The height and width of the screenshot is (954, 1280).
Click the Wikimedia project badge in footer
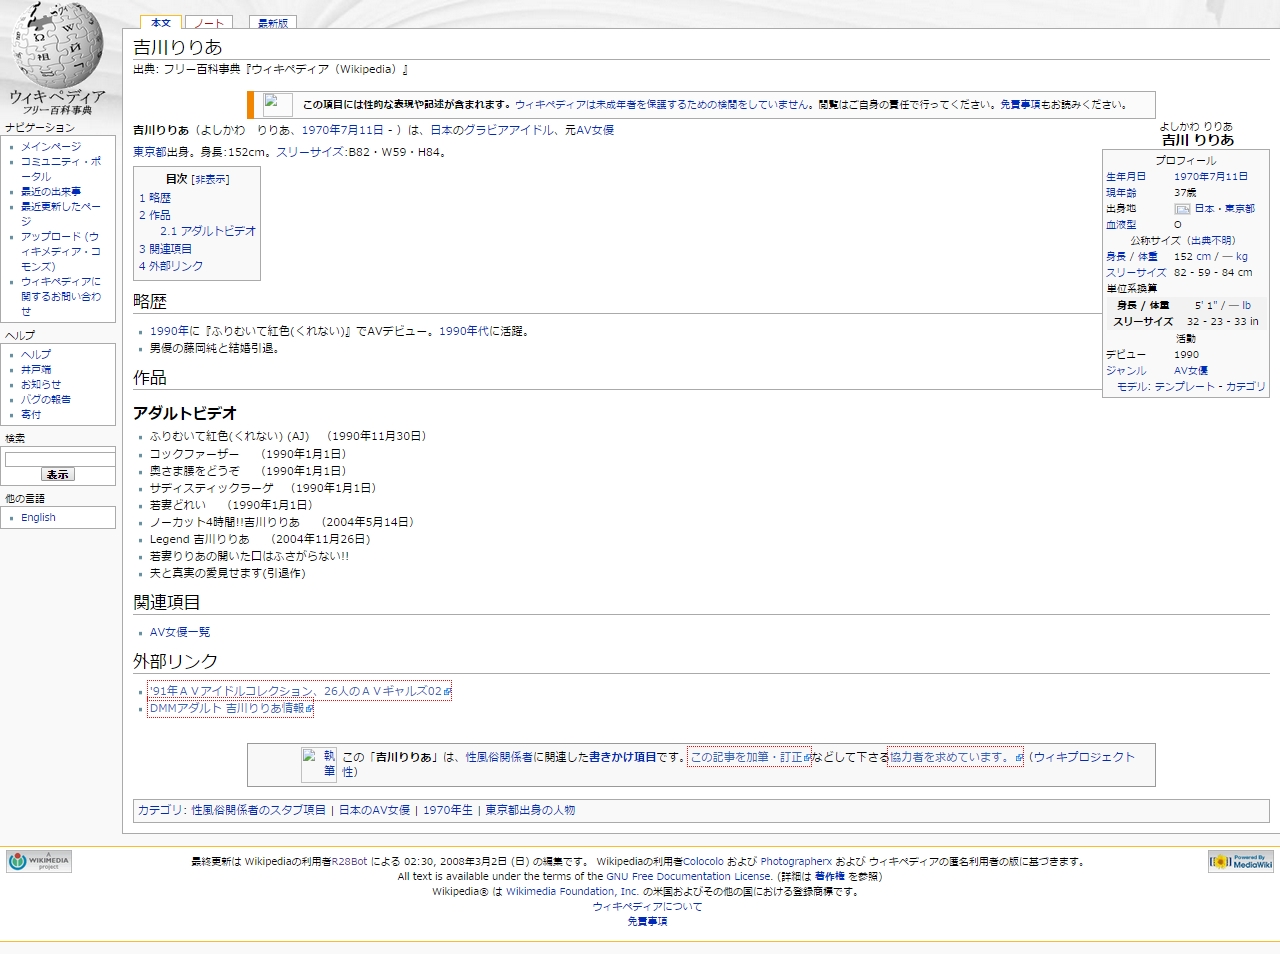click(39, 862)
